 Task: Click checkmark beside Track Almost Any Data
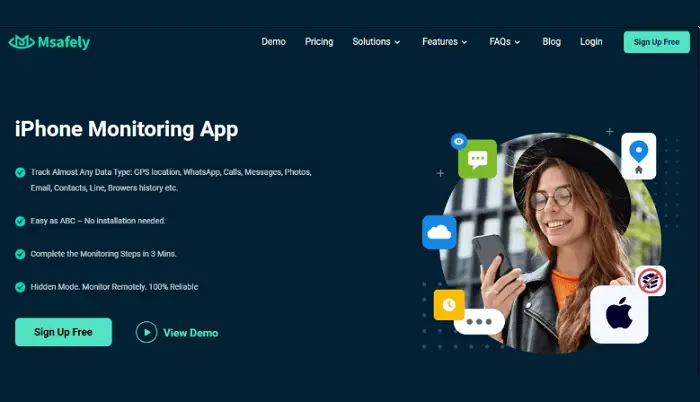pos(20,173)
